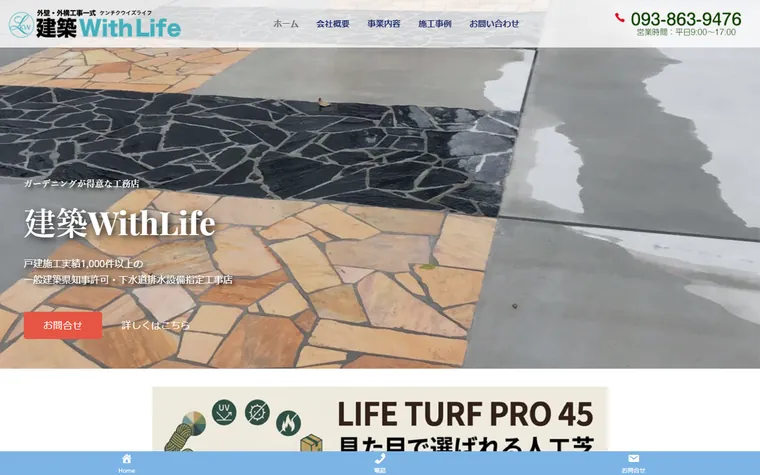Click the text ガーデニングが得意な工務店

click(81, 183)
